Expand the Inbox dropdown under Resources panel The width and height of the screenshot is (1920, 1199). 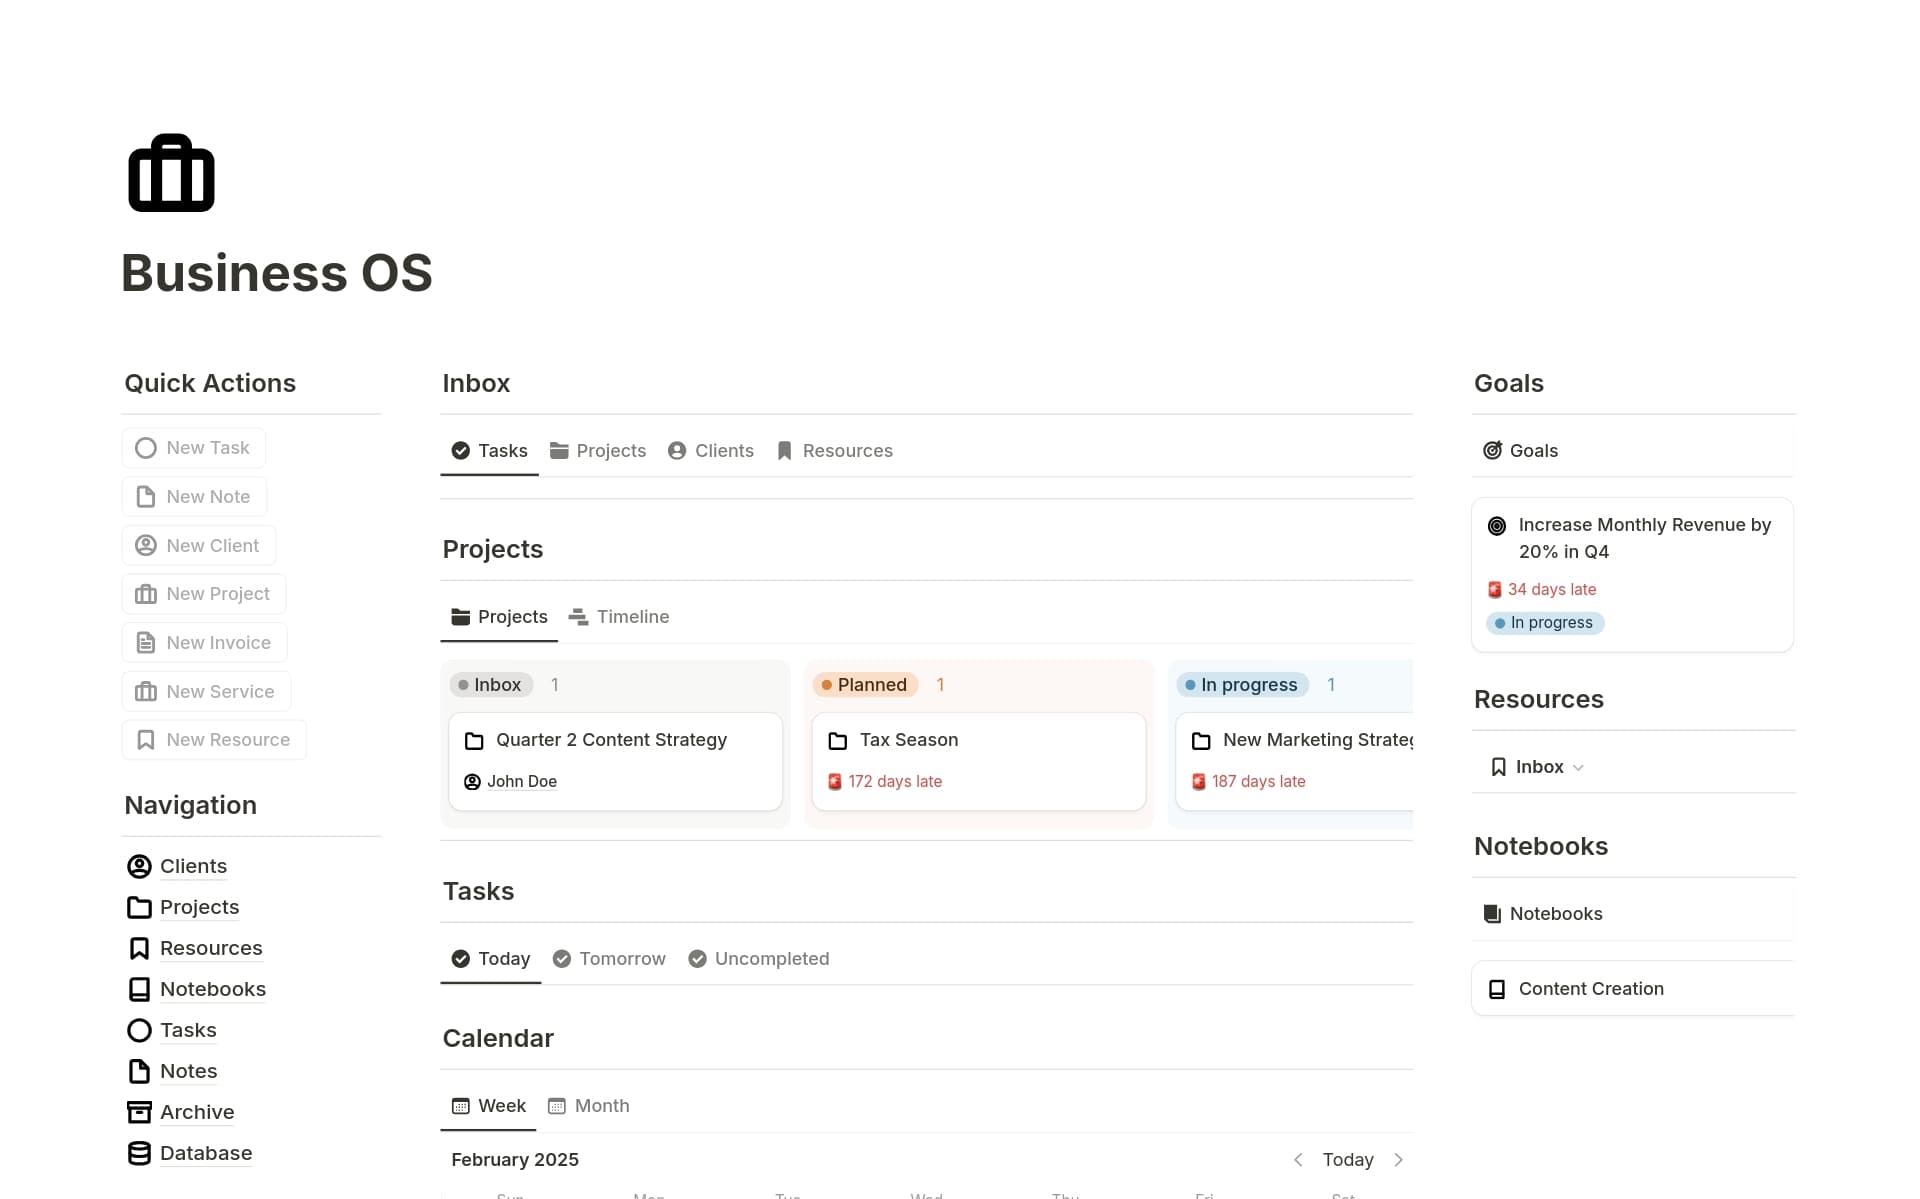pyautogui.click(x=1579, y=767)
